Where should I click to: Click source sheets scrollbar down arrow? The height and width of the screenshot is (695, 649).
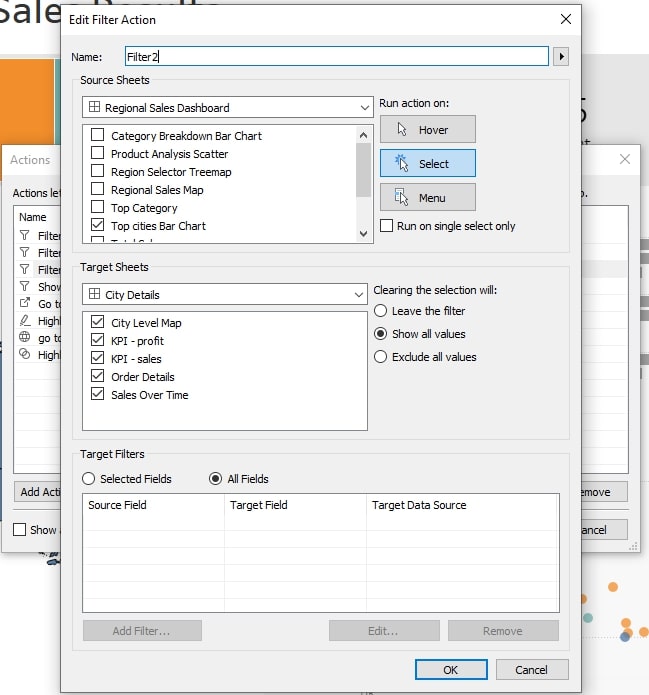click(x=364, y=234)
